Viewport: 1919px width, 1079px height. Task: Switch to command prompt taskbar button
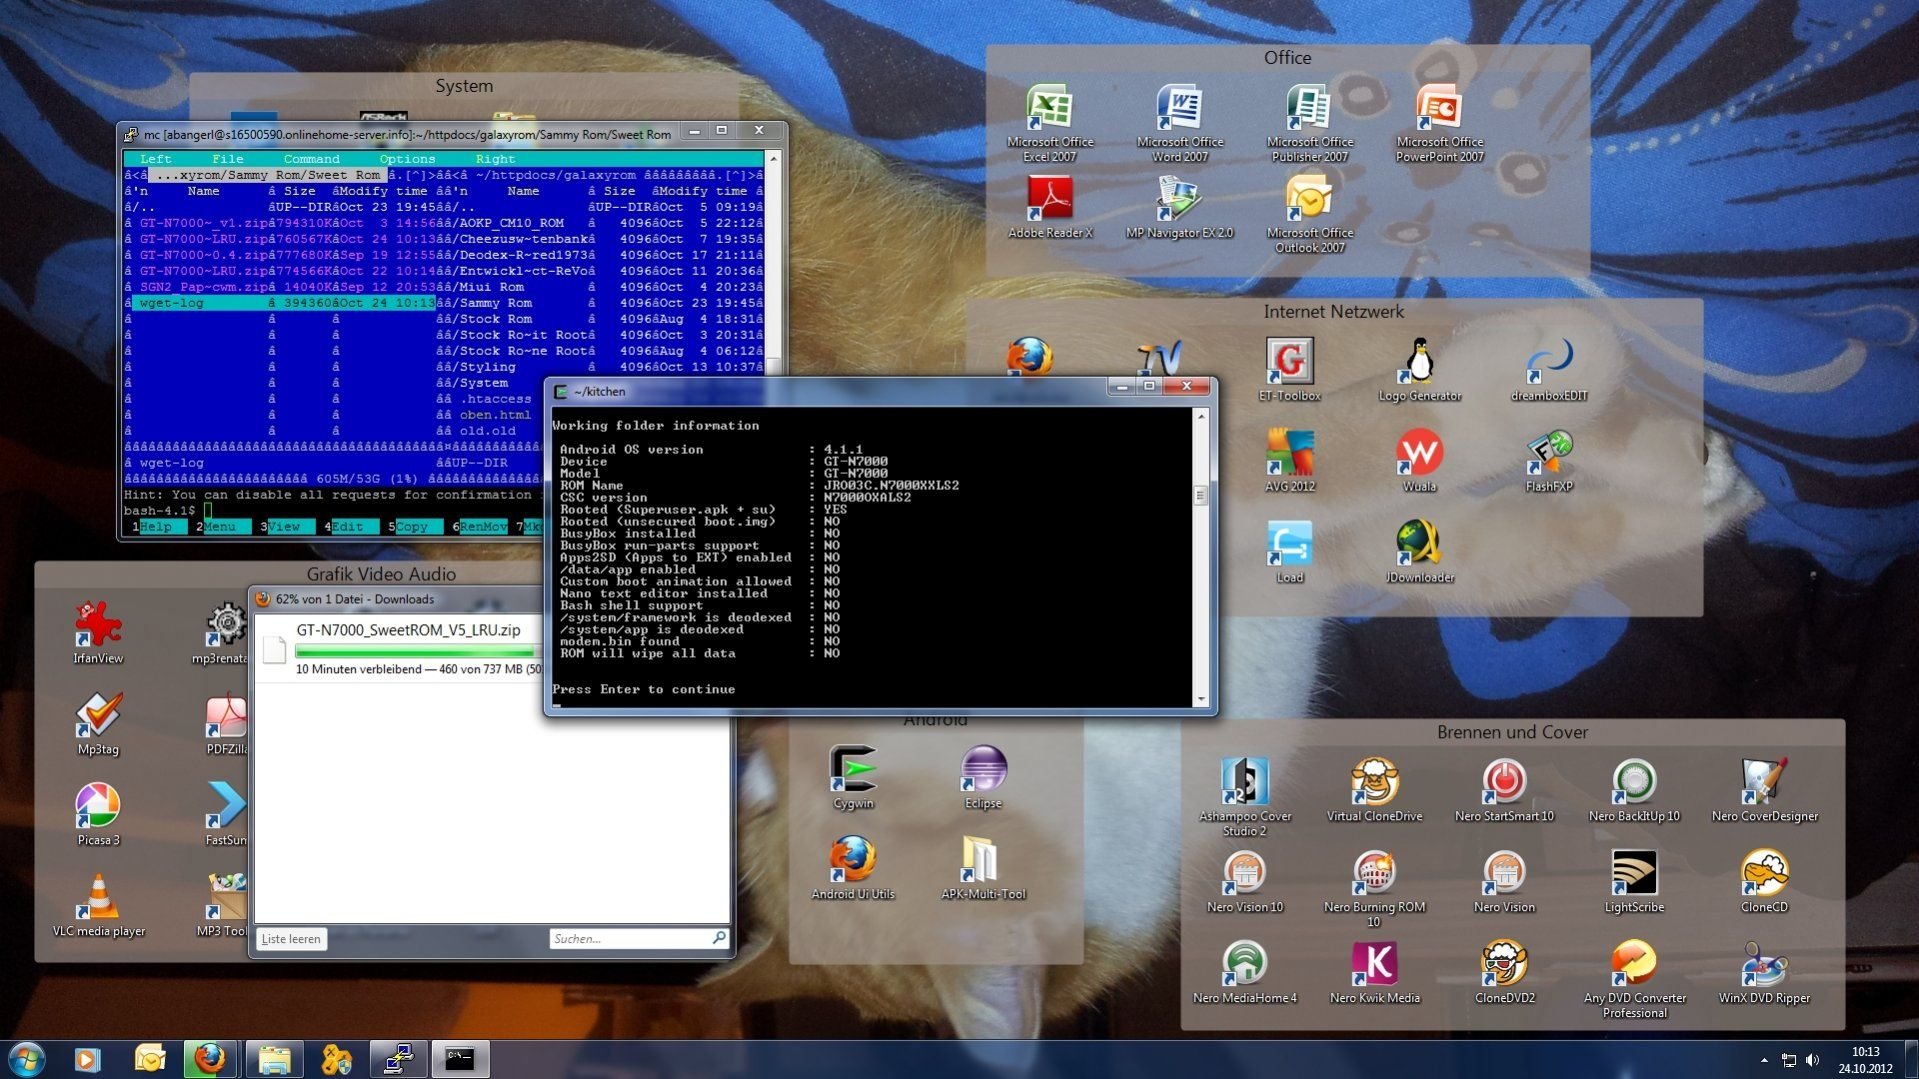(460, 1059)
